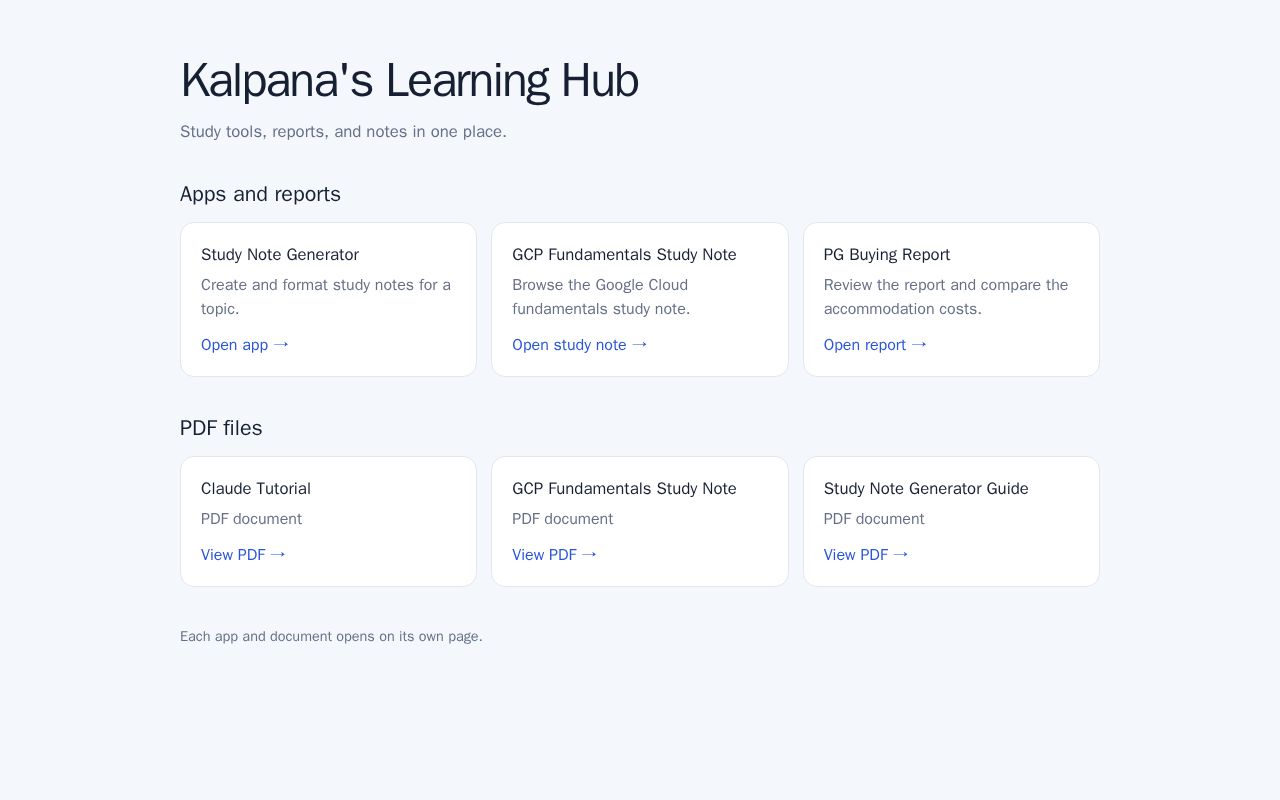
Task: Click the 'Study tools, reports, and notes' subtitle
Action: point(343,132)
